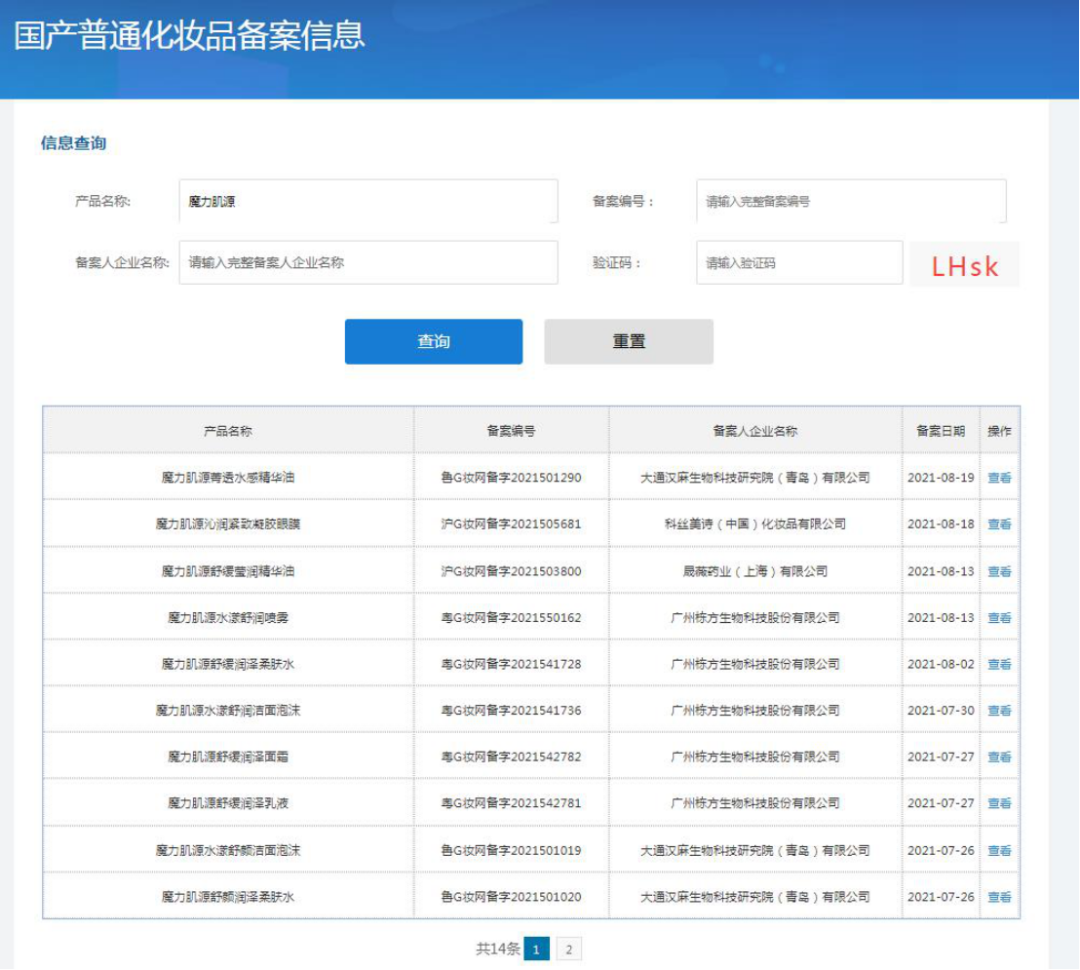Select current page 1 in pagination
Viewport: 1080px width, 970px height.
(x=537, y=949)
